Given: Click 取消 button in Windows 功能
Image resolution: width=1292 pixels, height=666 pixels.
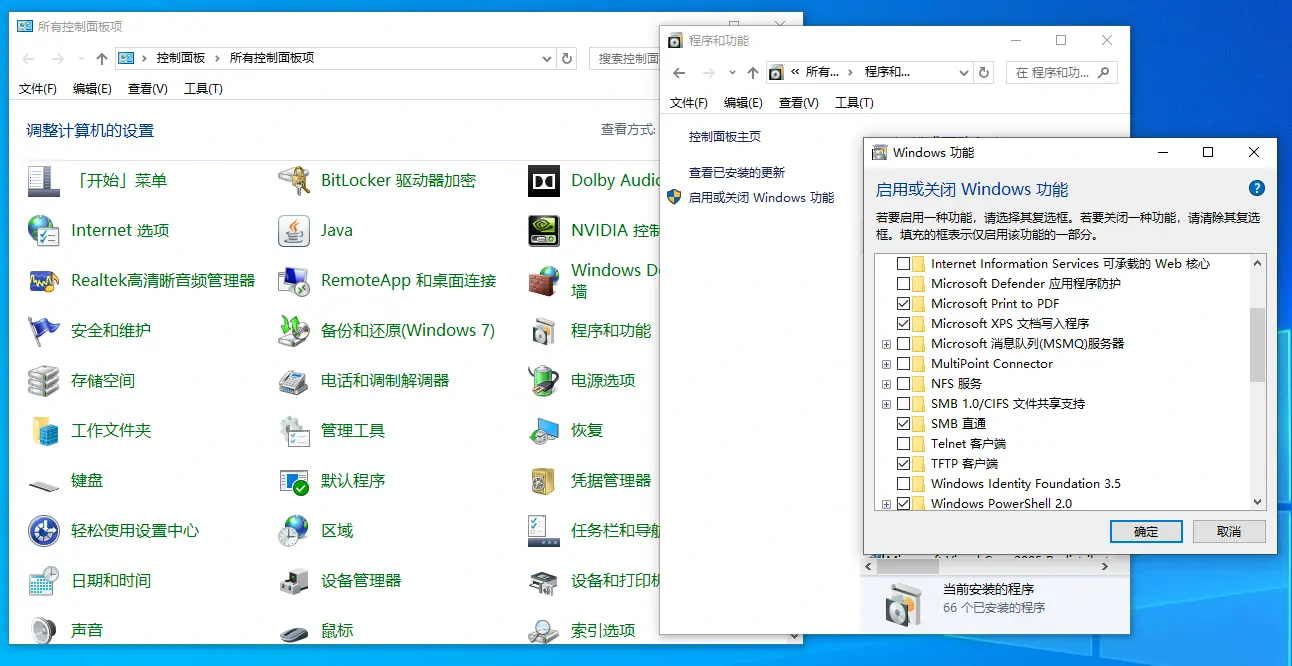Looking at the screenshot, I should point(1229,532).
